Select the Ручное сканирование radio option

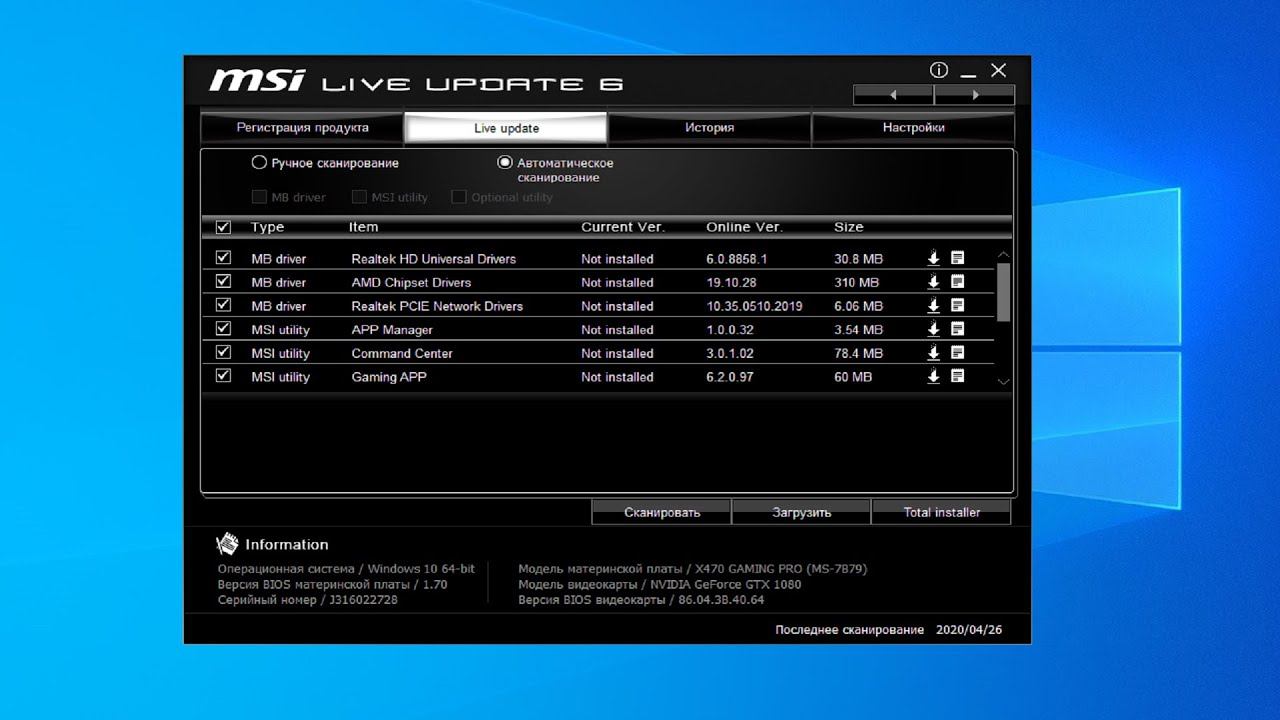[x=259, y=162]
